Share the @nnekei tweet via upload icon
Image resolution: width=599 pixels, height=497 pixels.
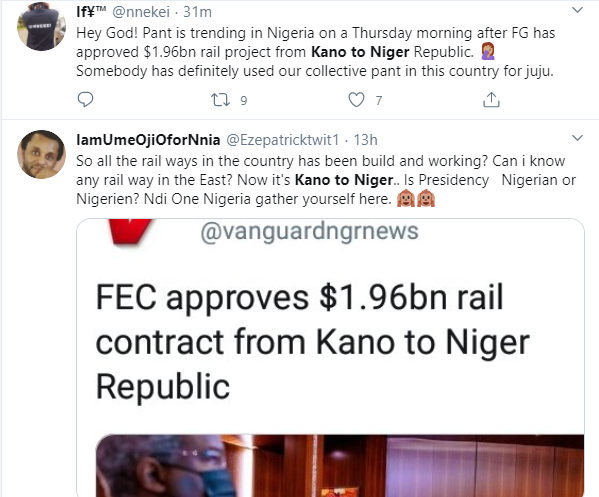(491, 100)
